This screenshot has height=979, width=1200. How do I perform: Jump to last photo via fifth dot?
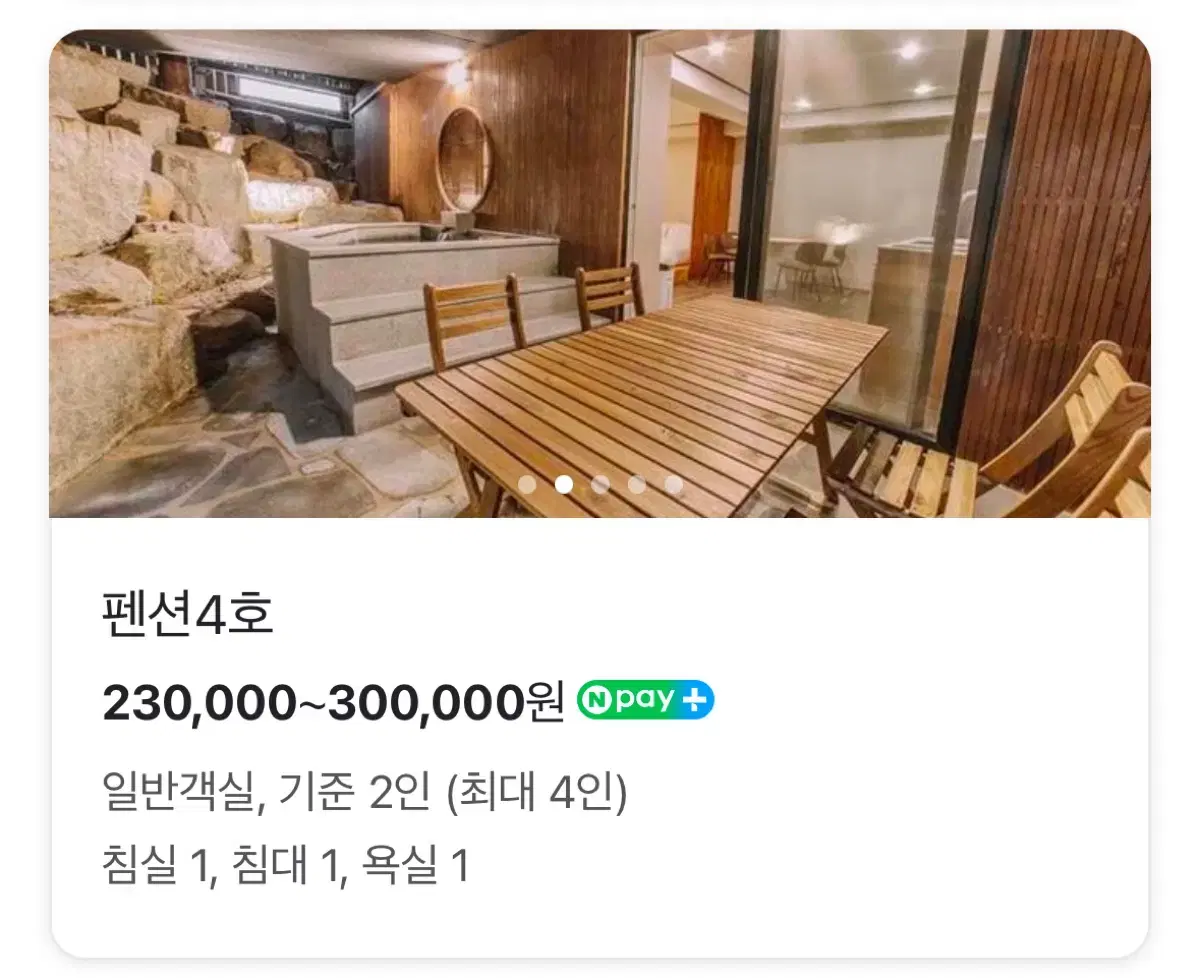[x=674, y=485]
